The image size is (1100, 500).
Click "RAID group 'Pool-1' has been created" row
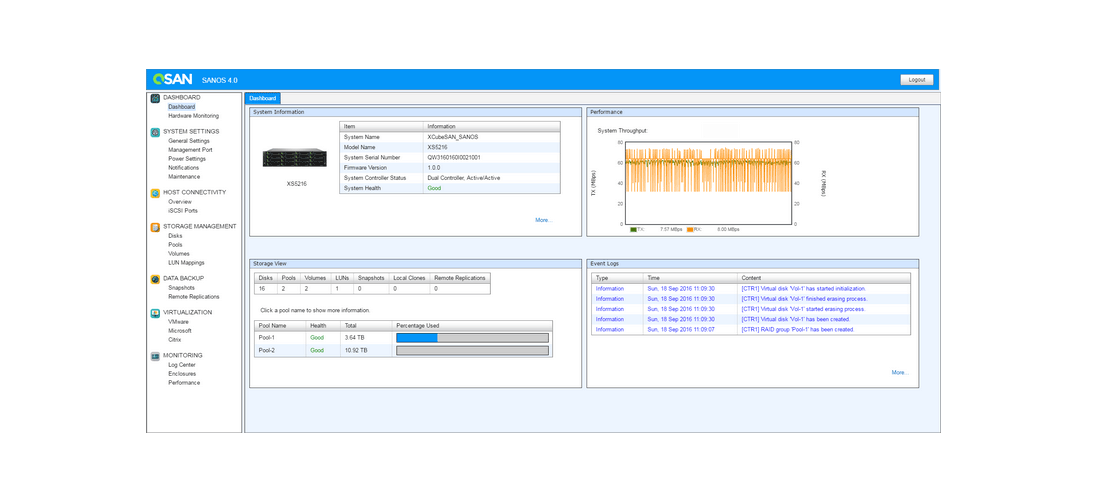tap(751, 329)
